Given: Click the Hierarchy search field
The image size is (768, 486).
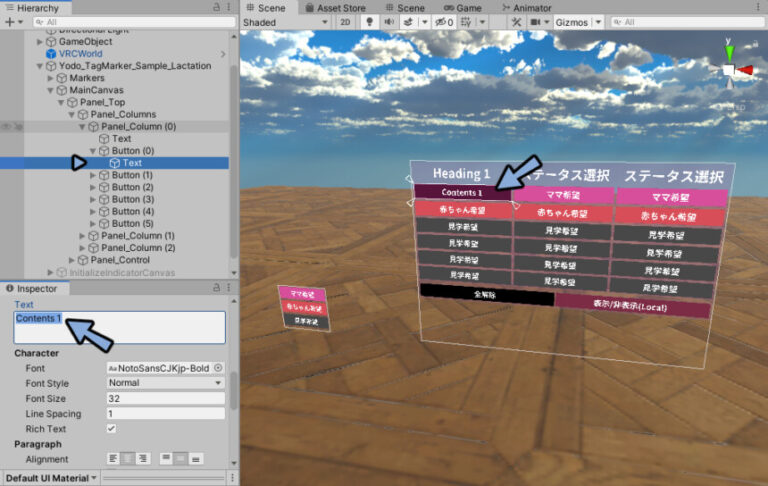Looking at the screenshot, I should 134,22.
